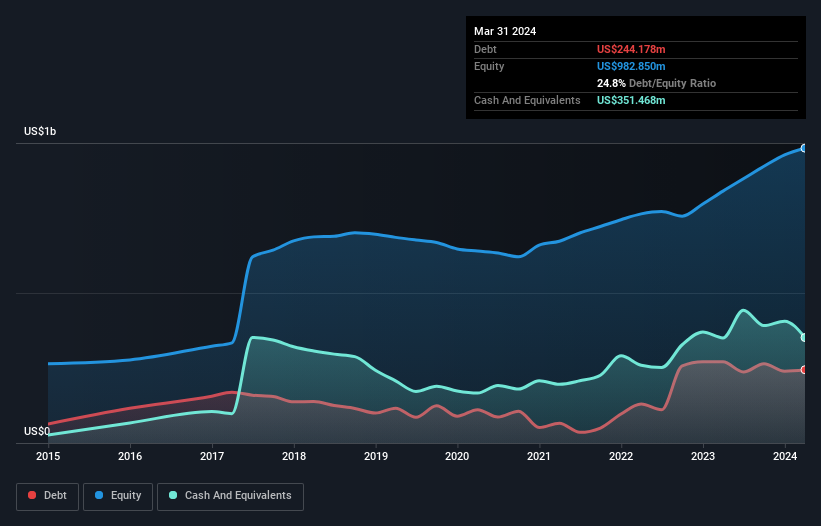Click the US$982.850m equity value

(x=631, y=66)
